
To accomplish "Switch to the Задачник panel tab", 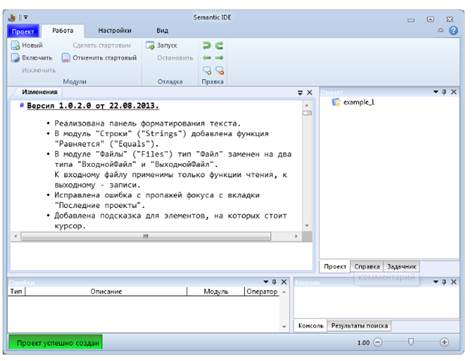I will (x=402, y=267).
